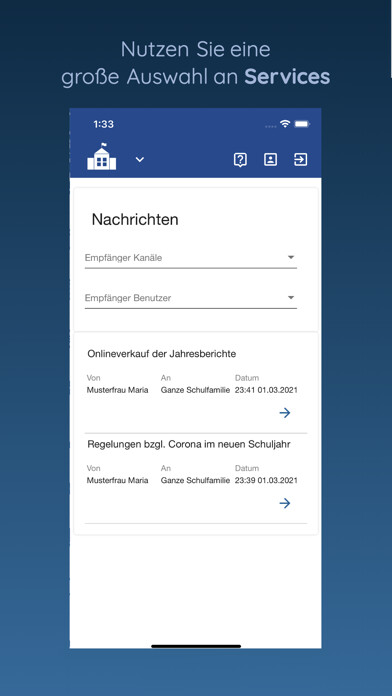Open the Empfänger Benutzer dropdown
The image size is (392, 696).
coord(190,298)
